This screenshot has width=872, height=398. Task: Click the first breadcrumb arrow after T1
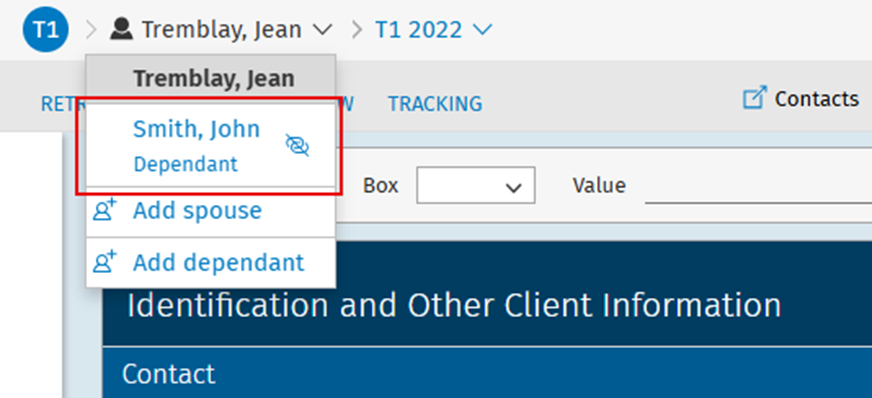[92, 30]
